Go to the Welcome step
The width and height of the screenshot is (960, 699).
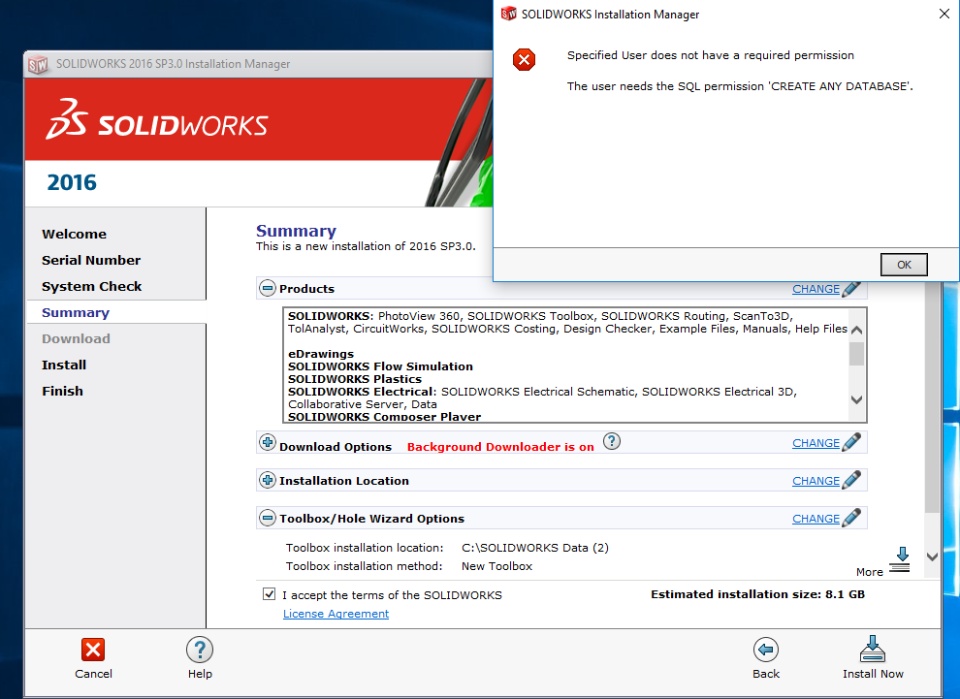pyautogui.click(x=74, y=234)
